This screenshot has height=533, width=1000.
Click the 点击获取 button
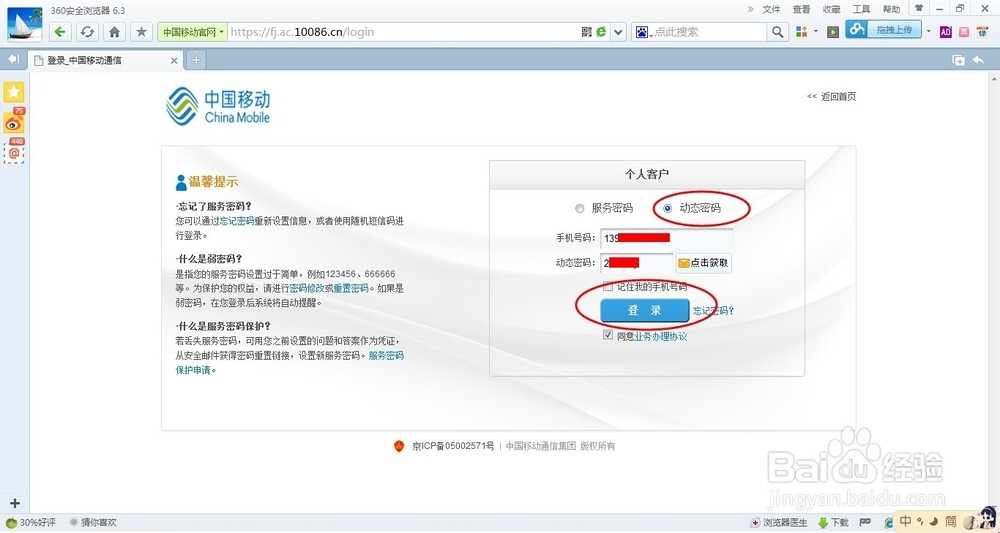(703, 263)
